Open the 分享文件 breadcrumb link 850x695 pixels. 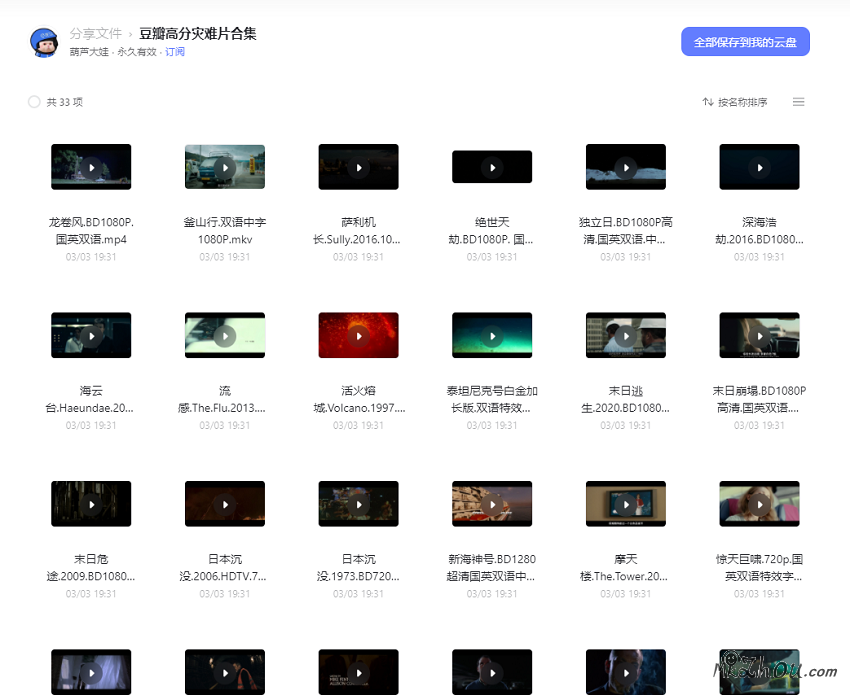pyautogui.click(x=95, y=34)
